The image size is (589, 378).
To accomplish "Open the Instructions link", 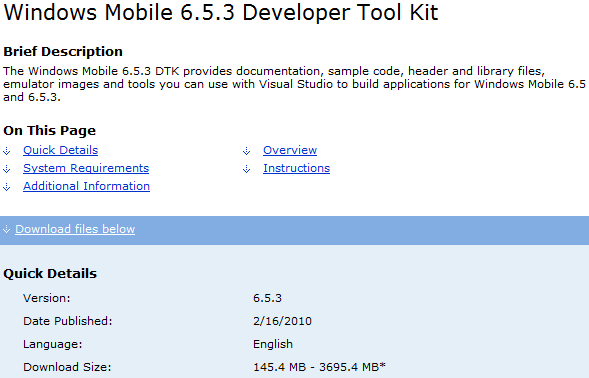I will (x=296, y=168).
